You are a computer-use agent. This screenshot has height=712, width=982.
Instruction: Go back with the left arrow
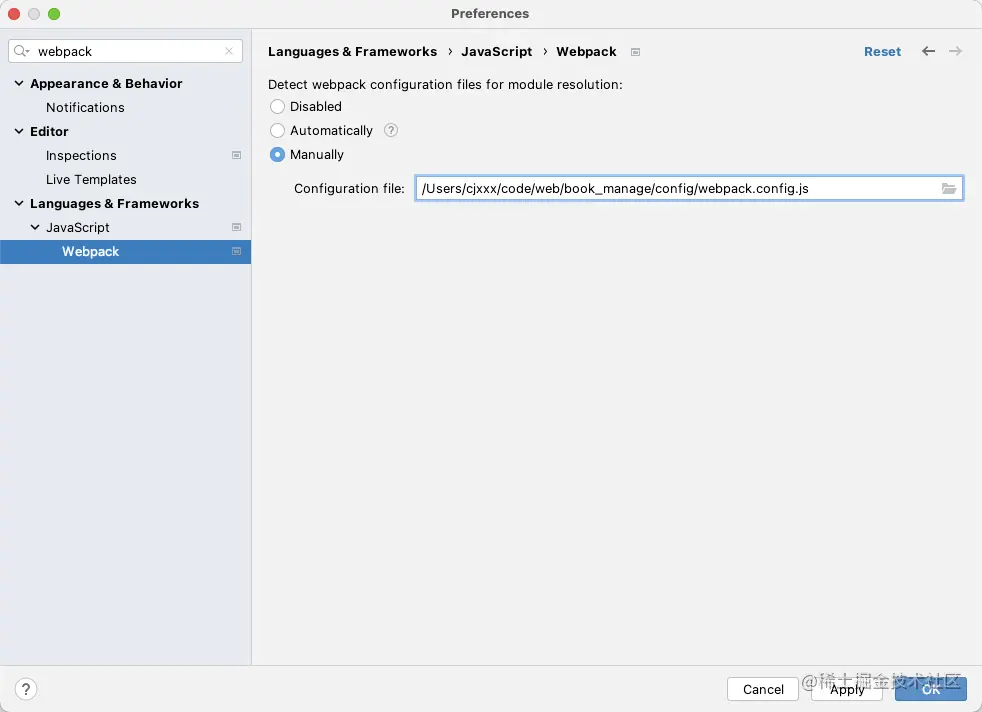point(928,51)
